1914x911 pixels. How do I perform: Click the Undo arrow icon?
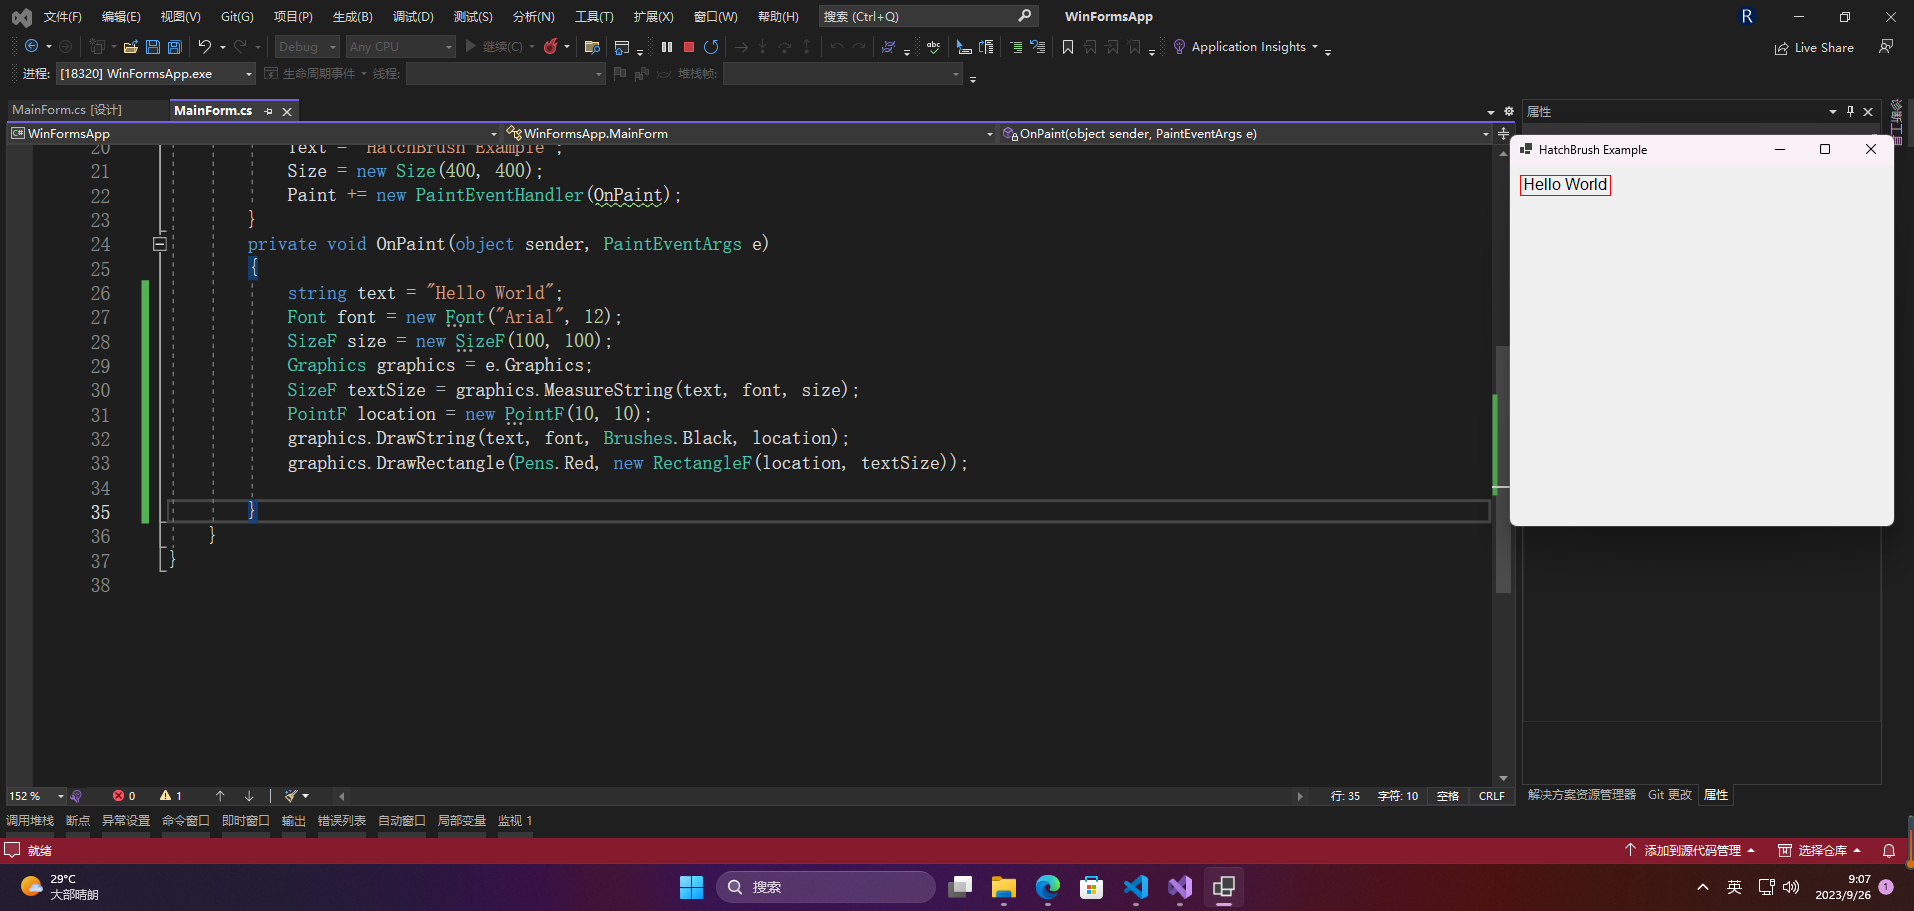click(205, 46)
